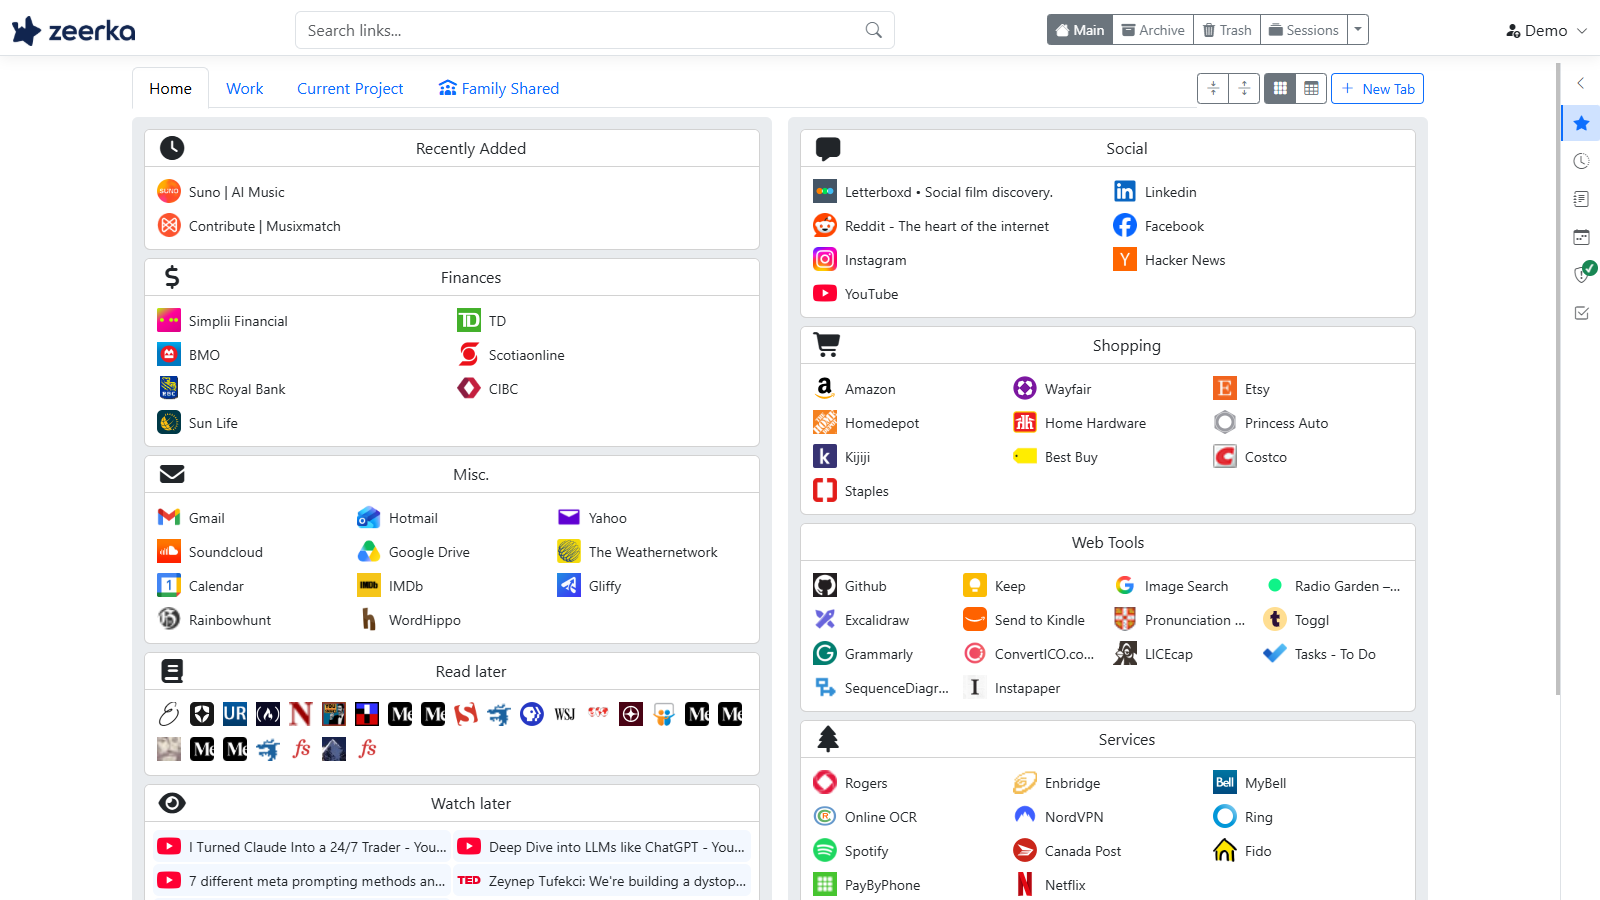
Task: Open the red N icon in Read later
Action: 301,714
